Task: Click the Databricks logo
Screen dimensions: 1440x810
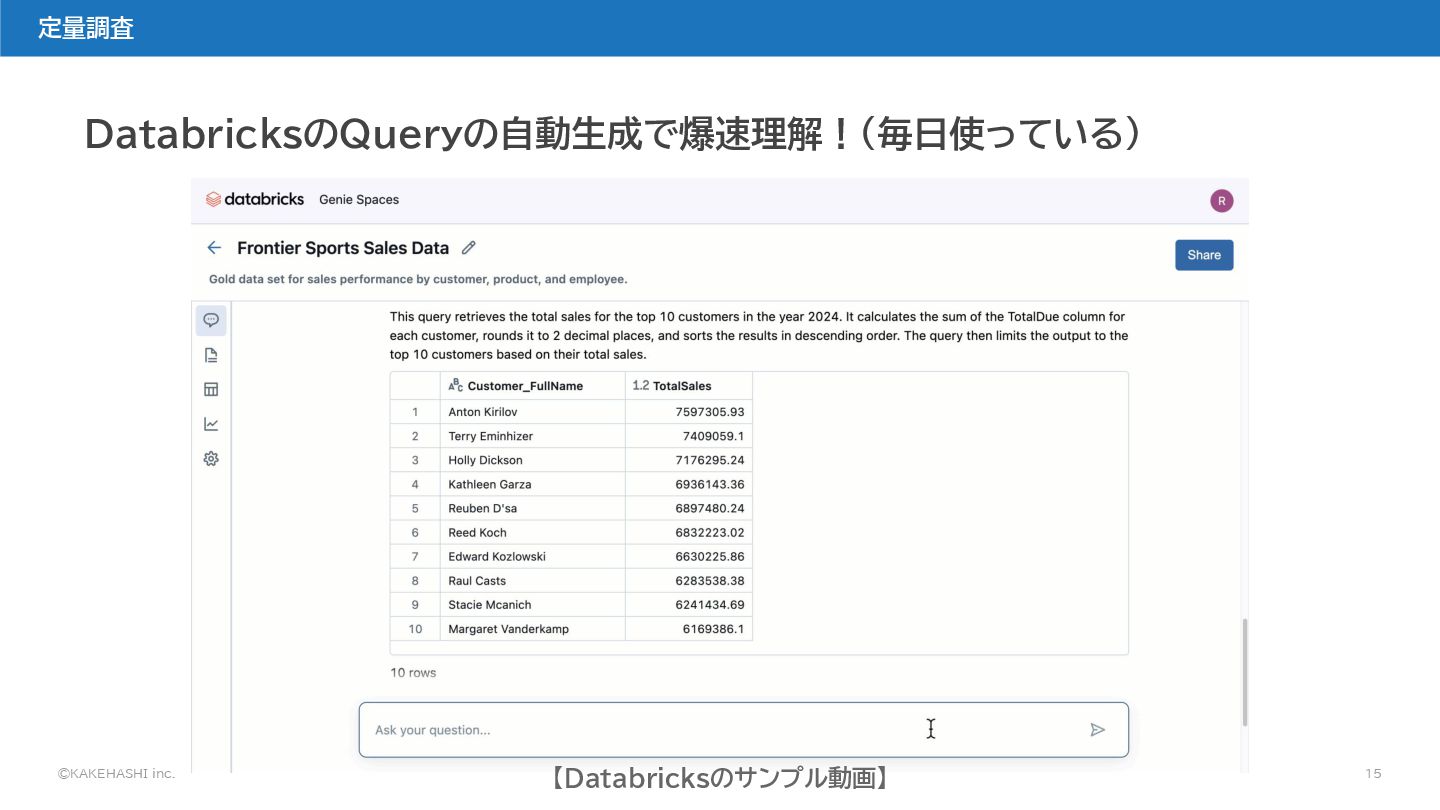Action: 254,199
